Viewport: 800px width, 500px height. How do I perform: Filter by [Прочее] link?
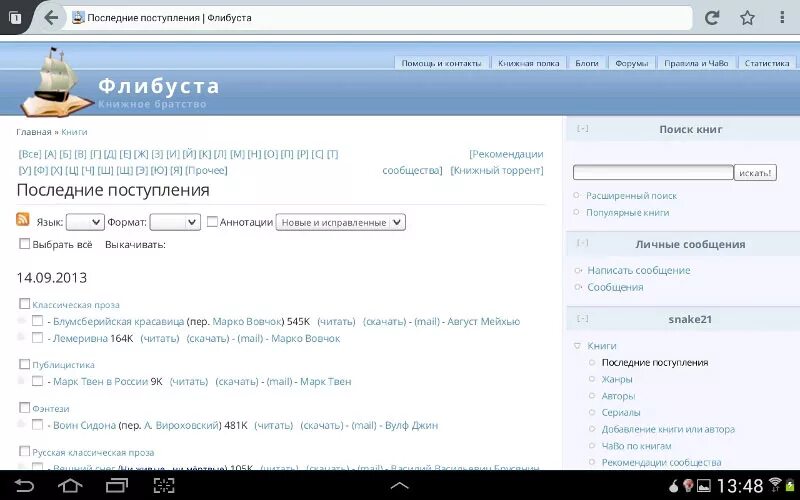(206, 170)
